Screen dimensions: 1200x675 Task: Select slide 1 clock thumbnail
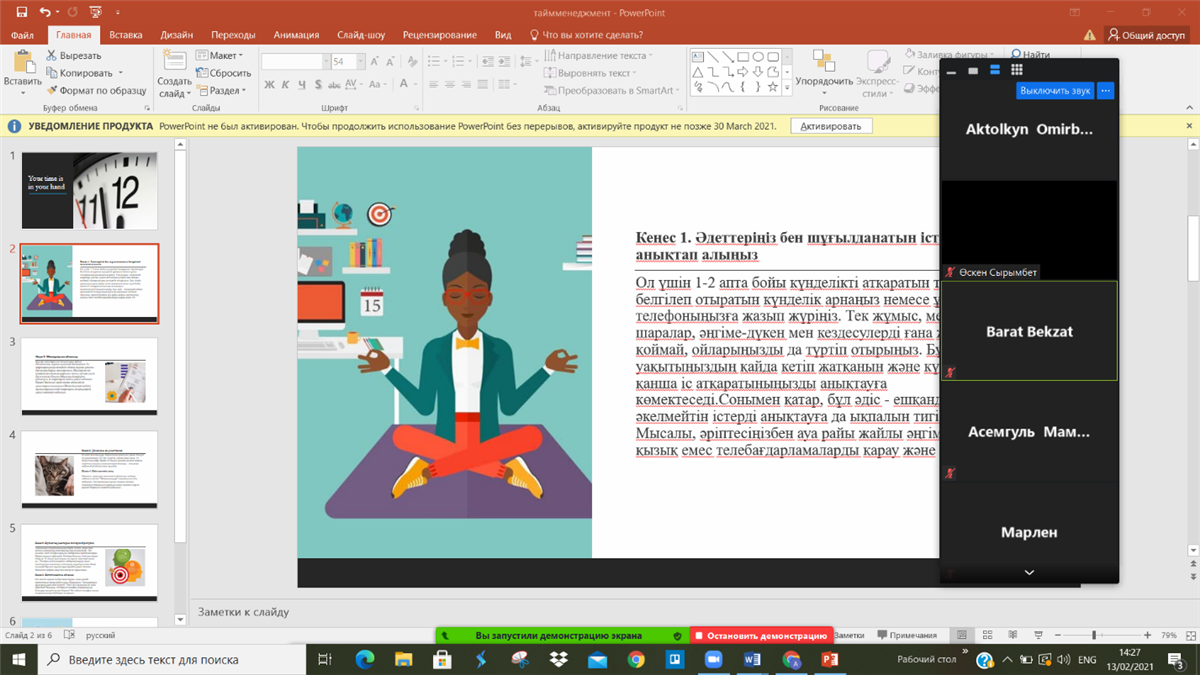(90, 191)
